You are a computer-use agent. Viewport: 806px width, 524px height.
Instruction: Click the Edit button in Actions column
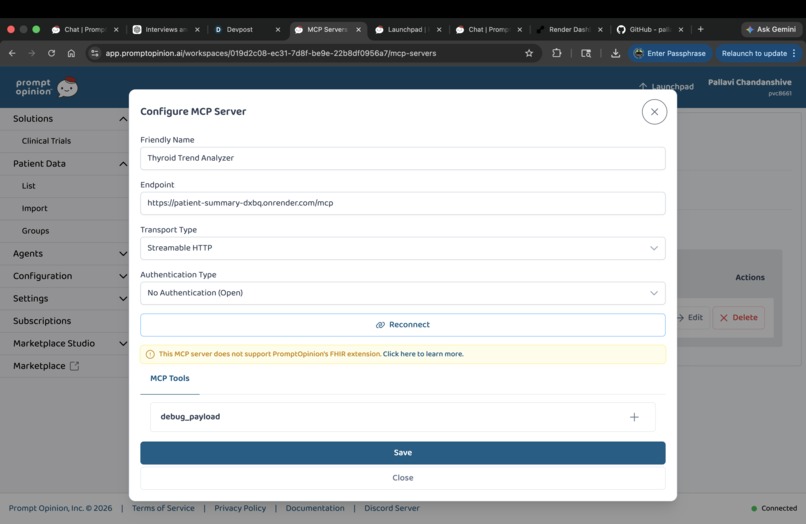[x=691, y=318]
